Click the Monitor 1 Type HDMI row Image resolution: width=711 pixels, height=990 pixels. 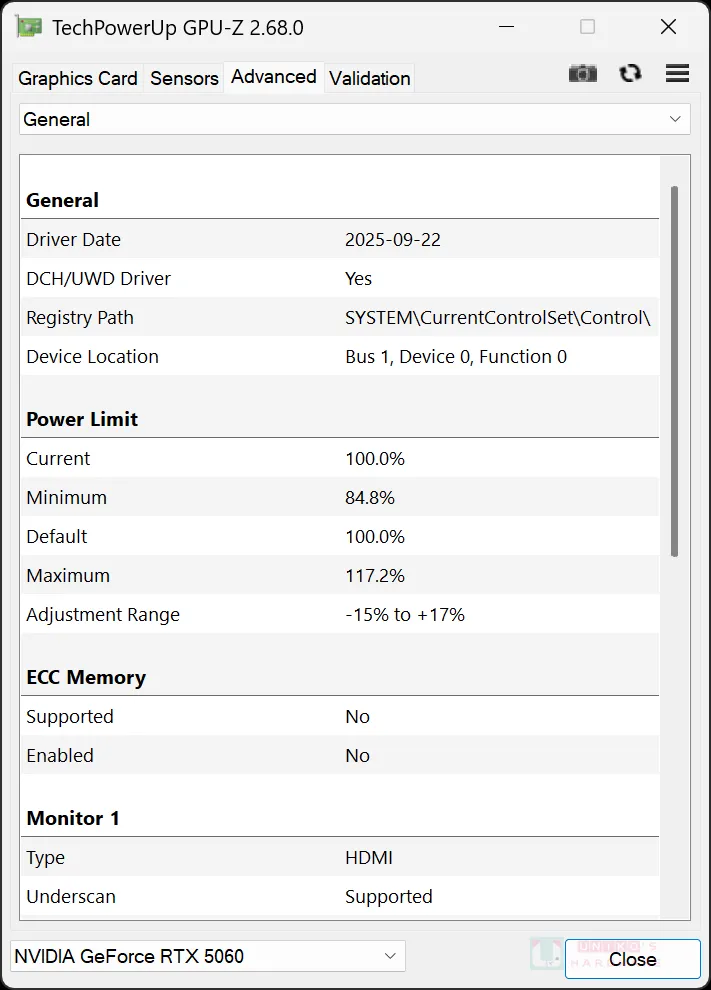pos(340,858)
